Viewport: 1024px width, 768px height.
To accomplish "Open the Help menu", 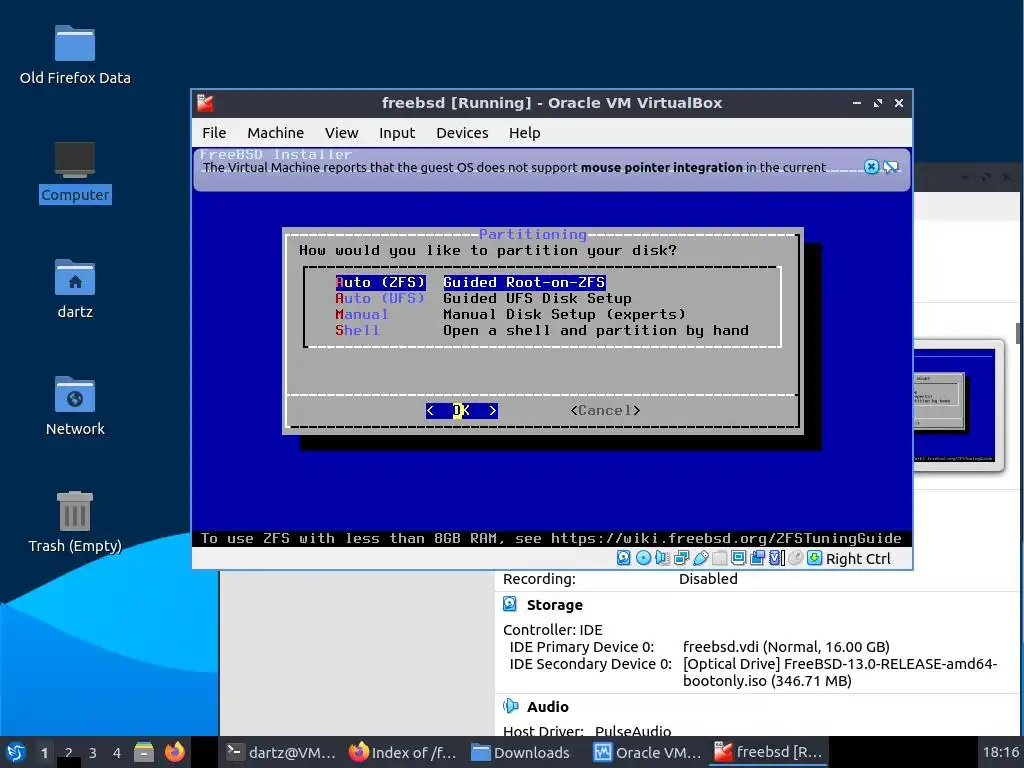I will pos(524,133).
